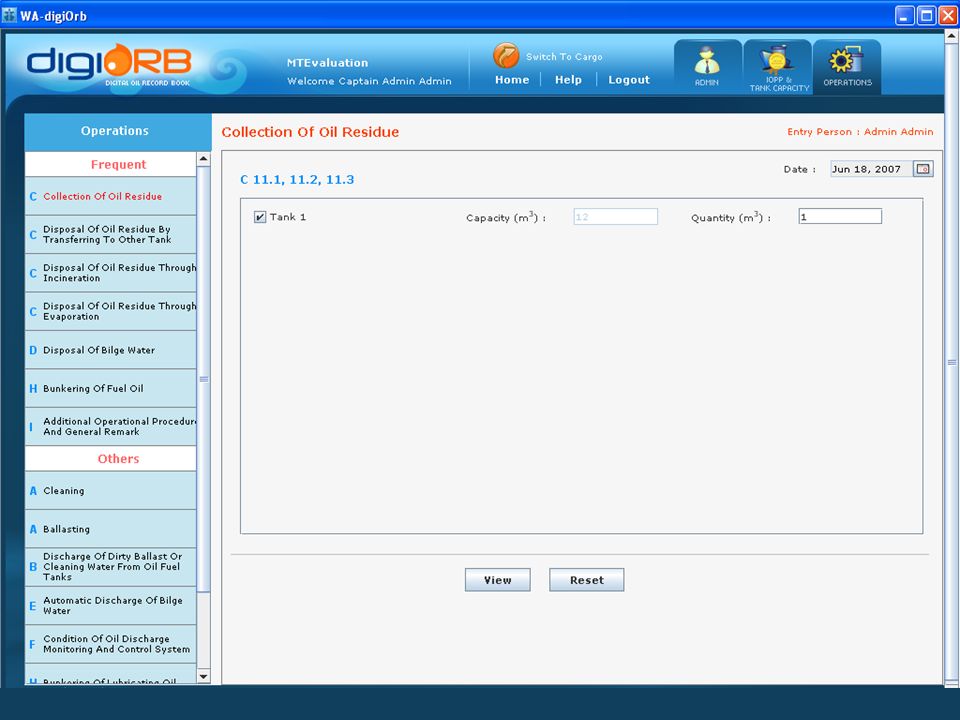Open the Help menu
Screen dimensions: 960x720
(x=568, y=80)
